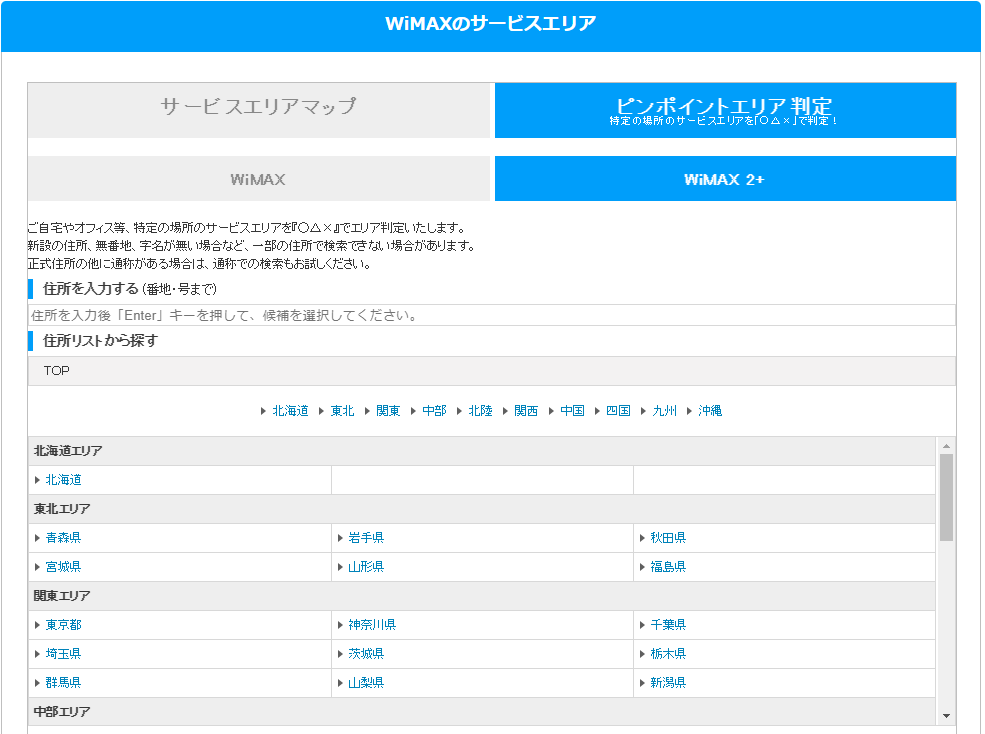
Task: Open 北海道 prefecture in the list
Action: pos(63,479)
